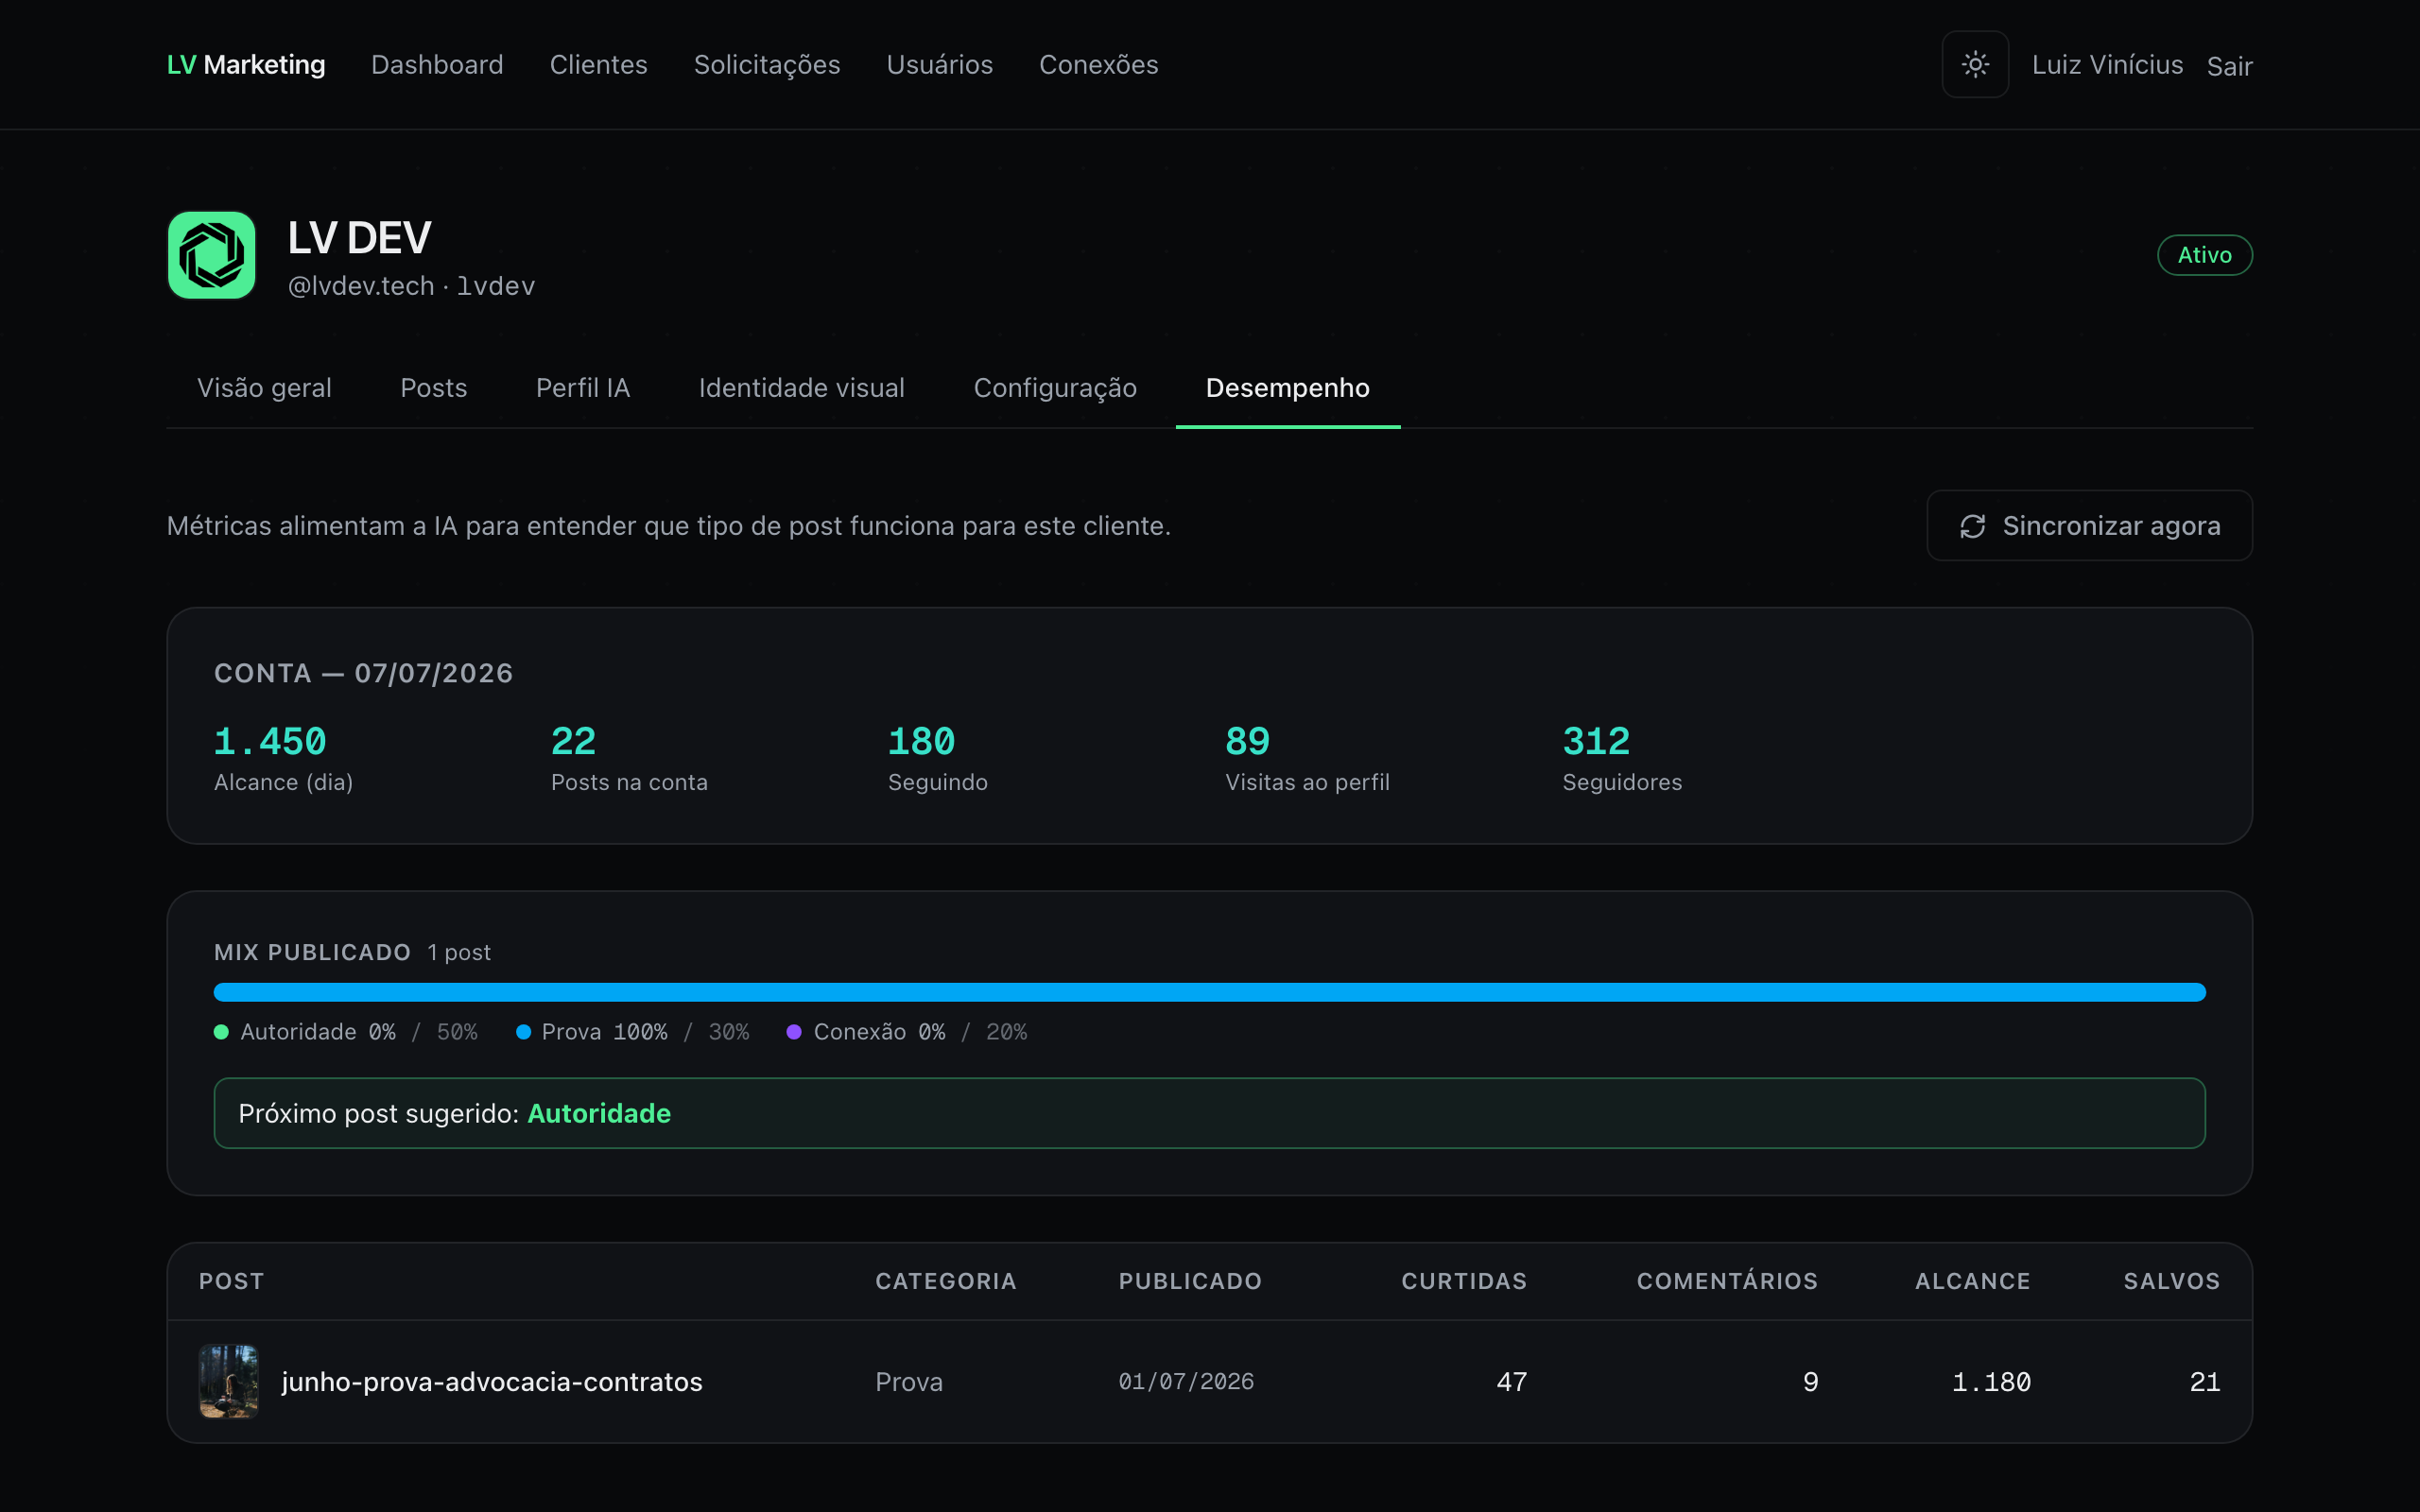Click the green Autoridade suggestion text

click(x=599, y=1113)
